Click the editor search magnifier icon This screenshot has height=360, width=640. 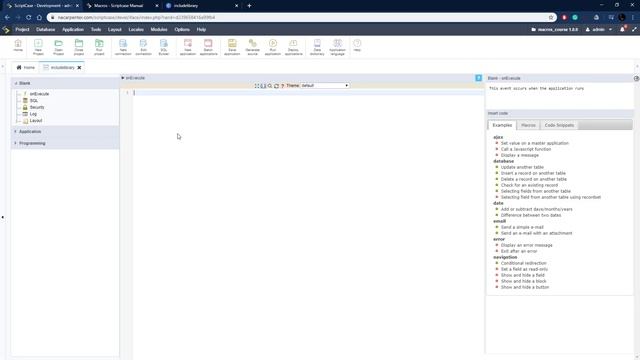coord(270,86)
